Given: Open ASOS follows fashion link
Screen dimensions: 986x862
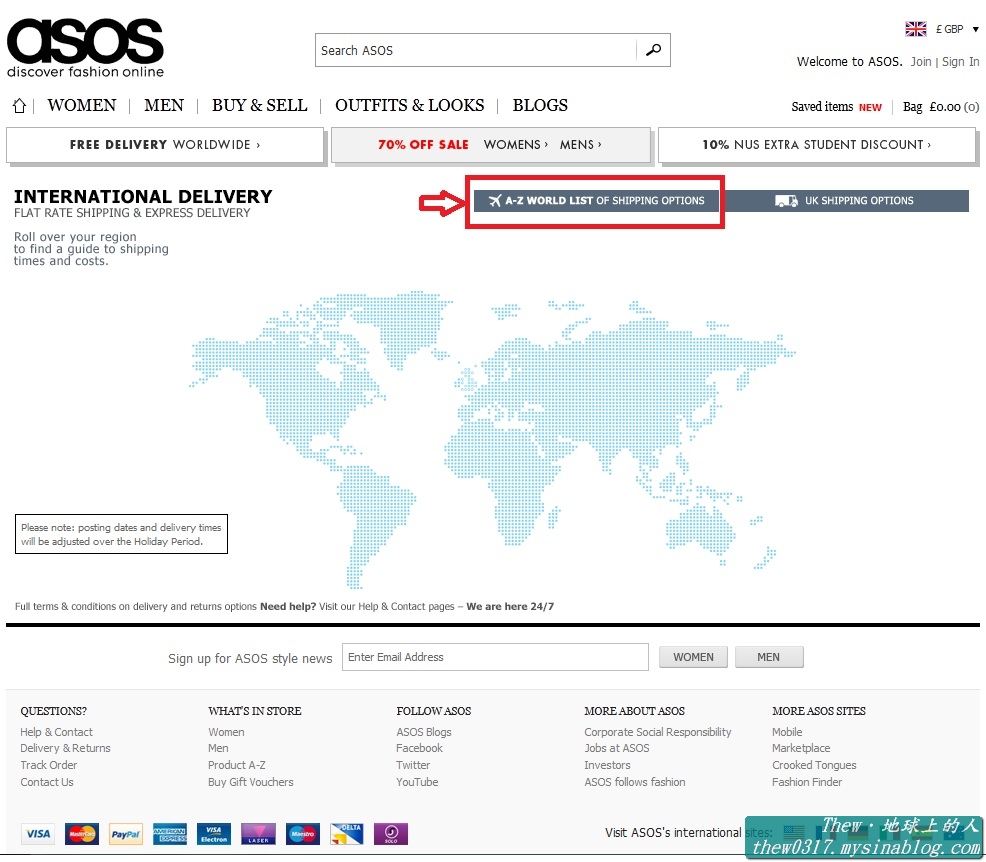Looking at the screenshot, I should coord(634,782).
